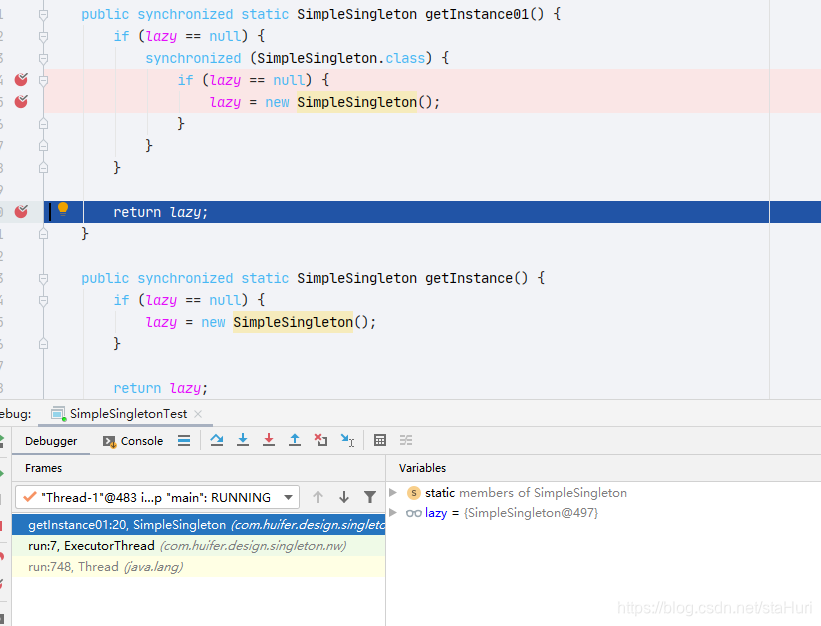821x626 pixels.
Task: Click the frames filter funnel icon
Action: (370, 497)
